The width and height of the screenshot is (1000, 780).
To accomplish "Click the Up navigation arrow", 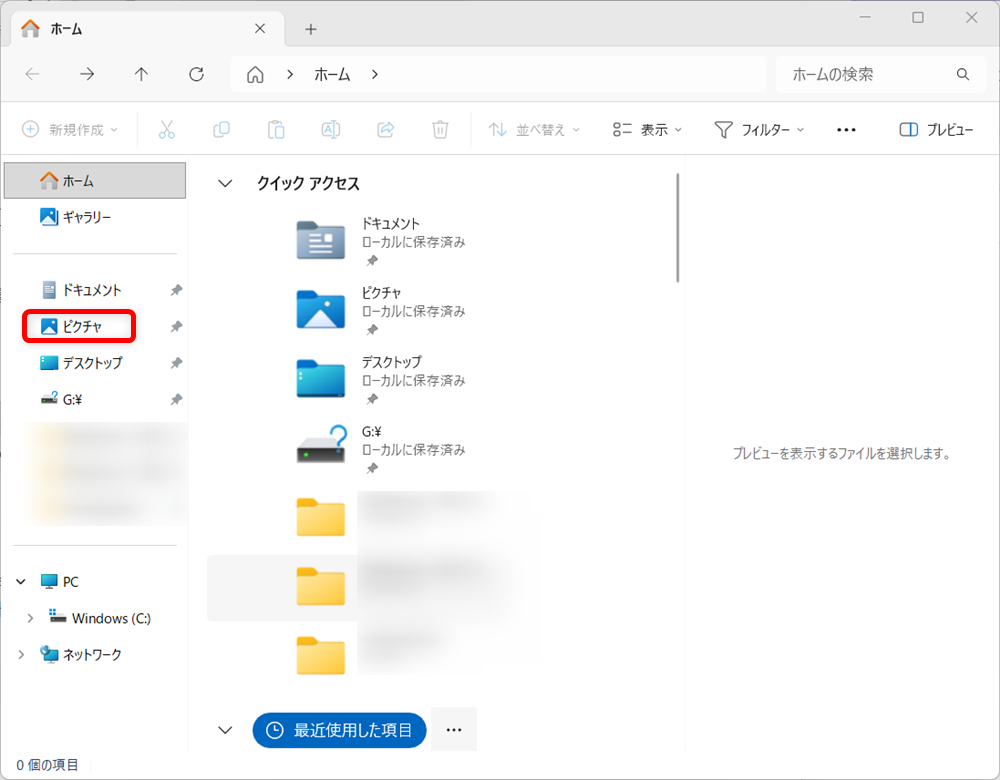I will [141, 74].
